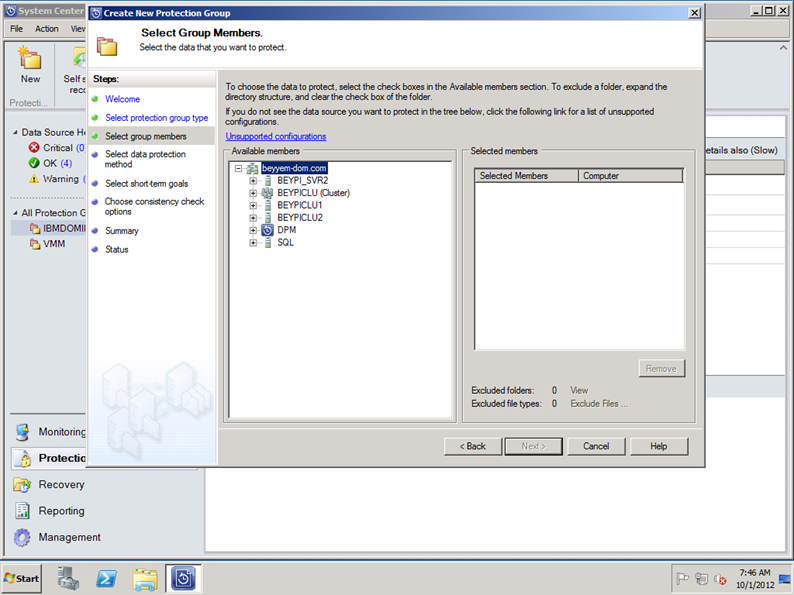
Task: Click the Help button
Action: point(659,446)
